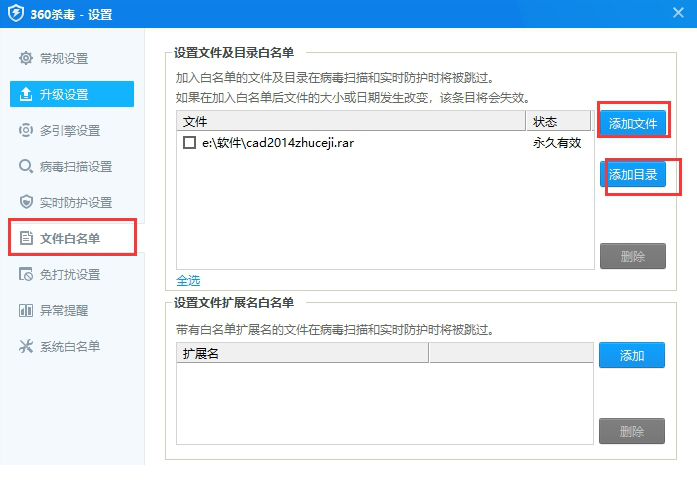The height and width of the screenshot is (483, 697).
Task: Click the upload icon beside 升级设置
Action: click(x=26, y=94)
